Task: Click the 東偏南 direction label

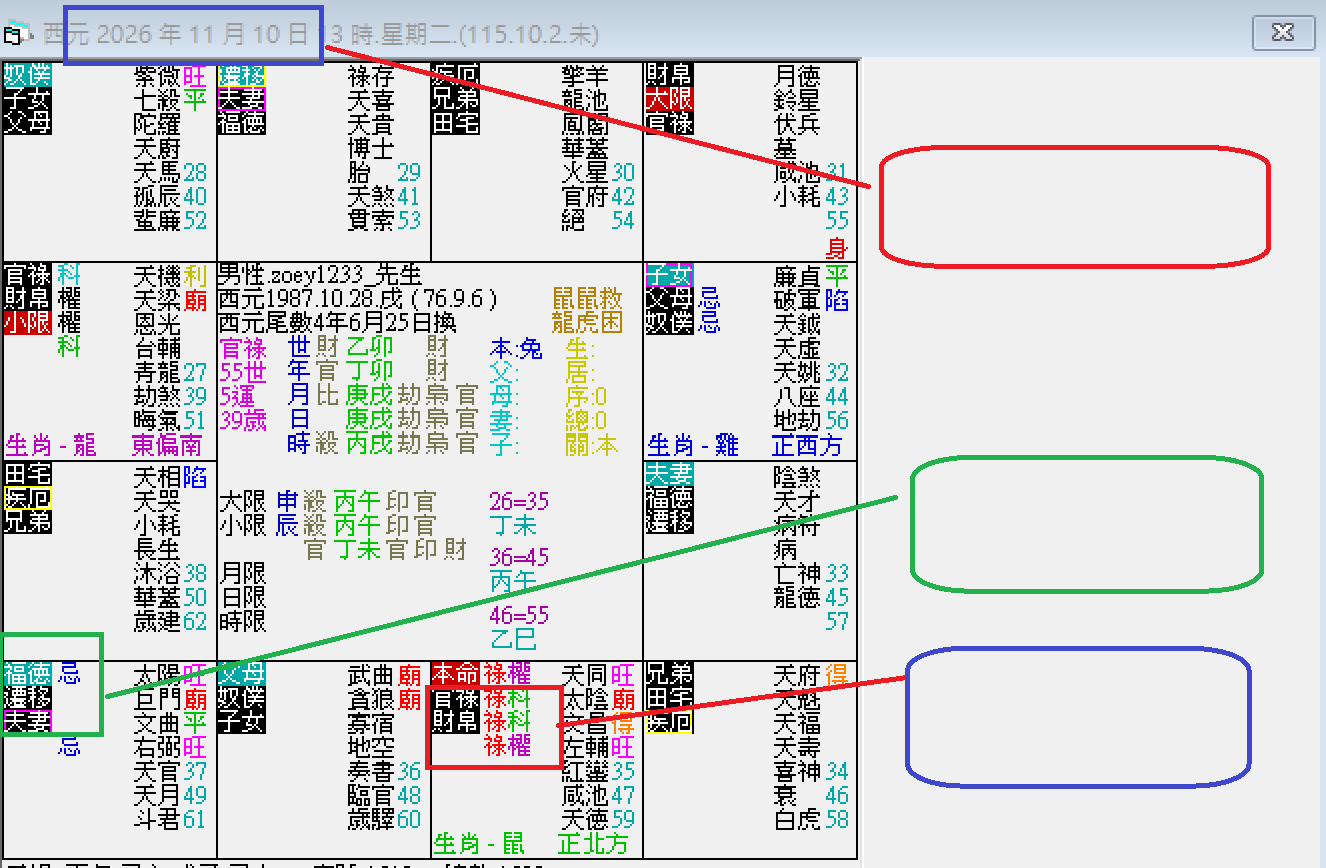Action: click(x=170, y=443)
